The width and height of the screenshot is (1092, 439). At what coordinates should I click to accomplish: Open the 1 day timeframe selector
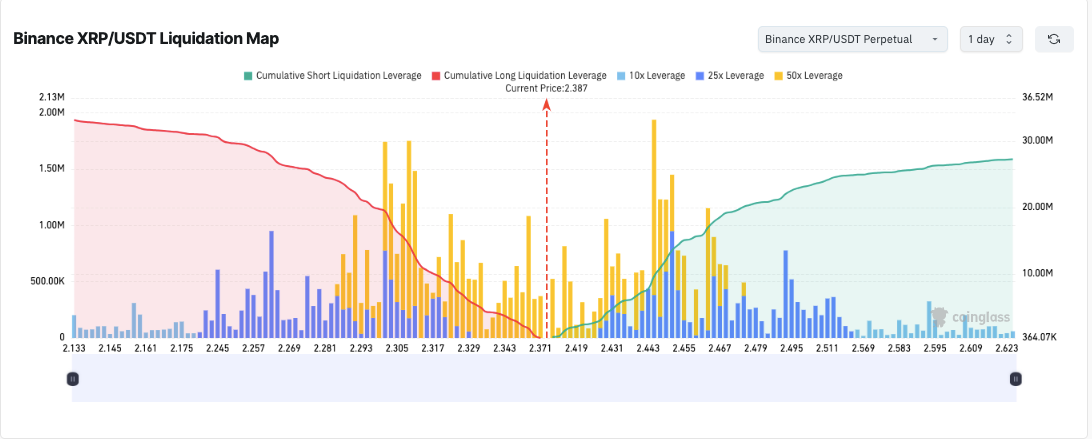tap(991, 39)
